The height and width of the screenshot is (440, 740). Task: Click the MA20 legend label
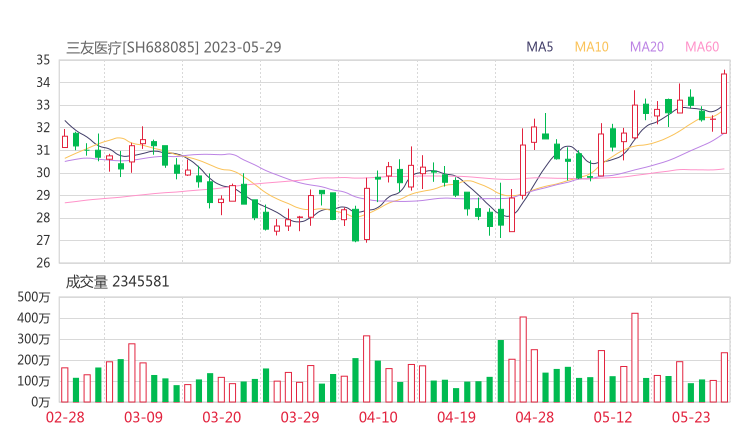(647, 47)
